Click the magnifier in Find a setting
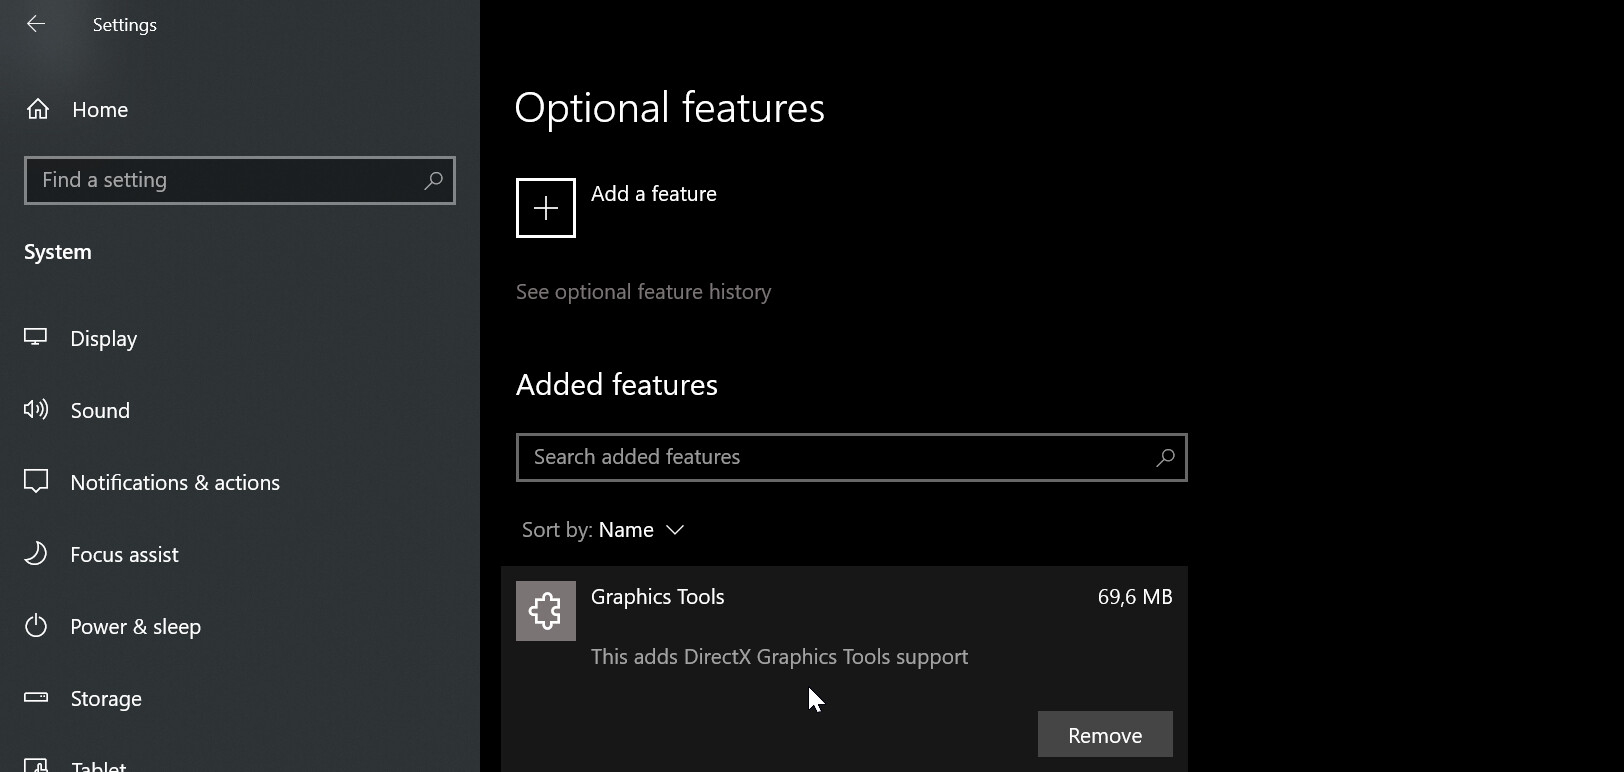 tap(433, 180)
